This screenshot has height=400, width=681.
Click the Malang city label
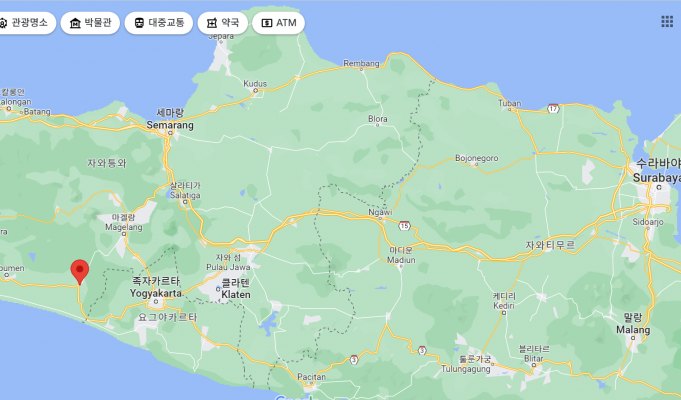pyautogui.click(x=632, y=329)
